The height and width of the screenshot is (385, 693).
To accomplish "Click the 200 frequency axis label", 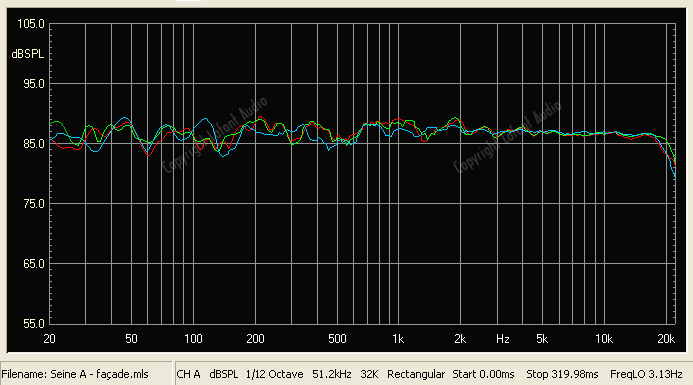I will 255,339.
